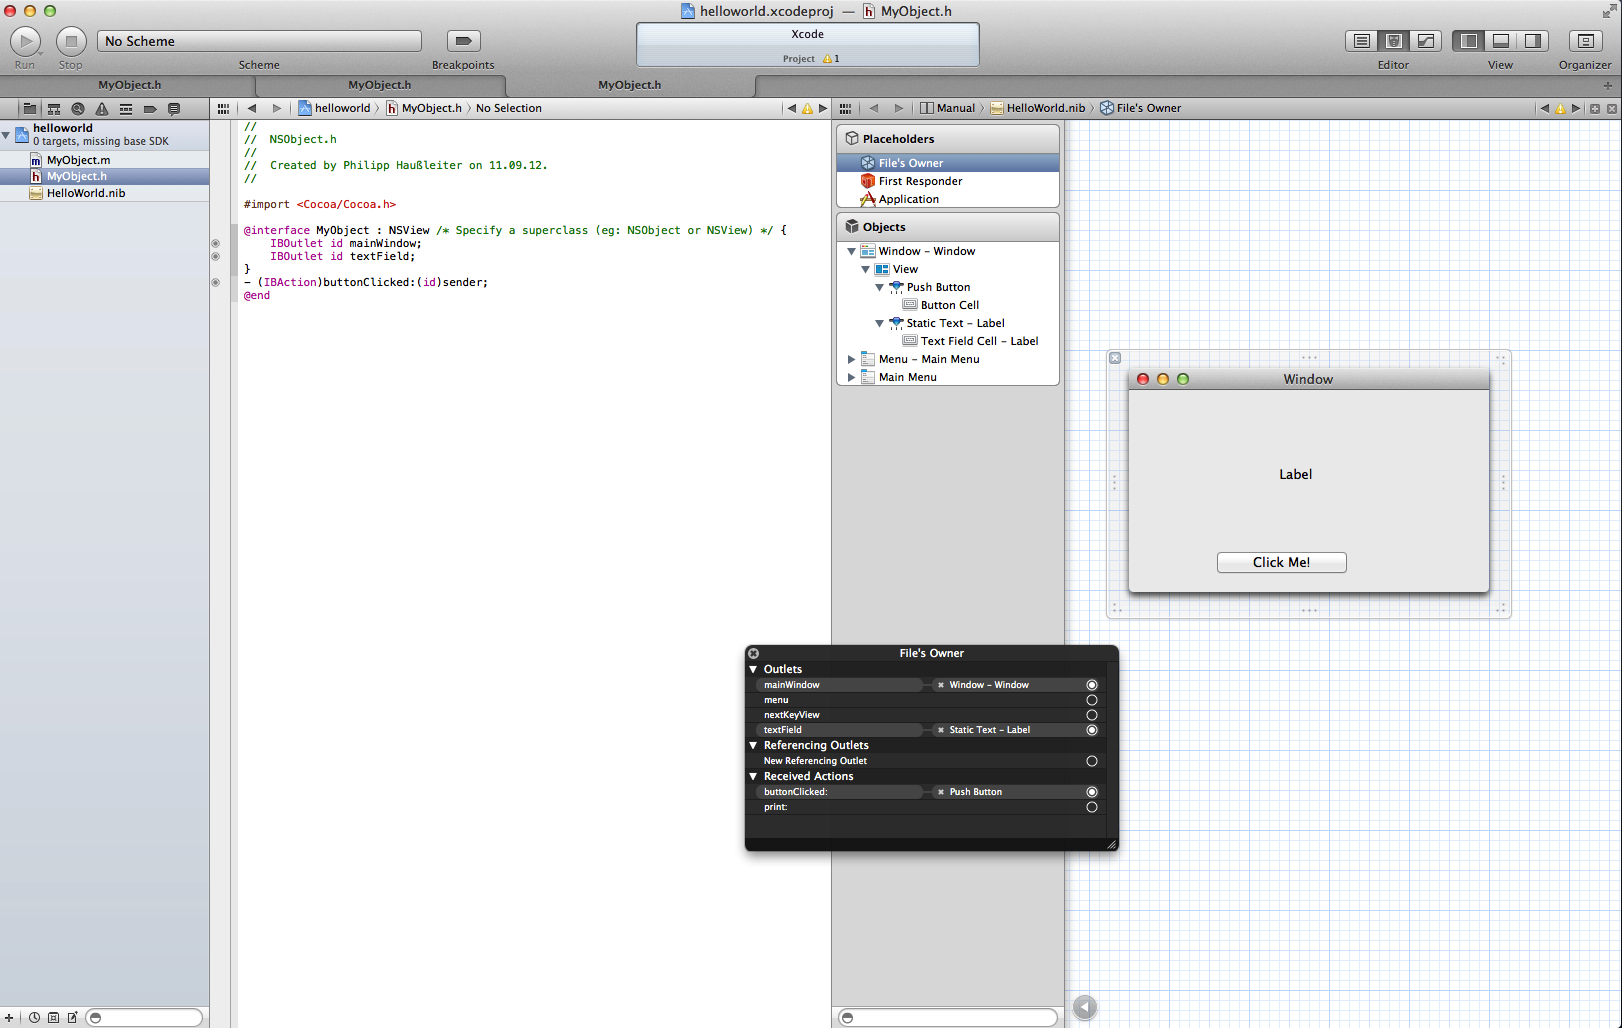This screenshot has width=1622, height=1028.
Task: Show the Version editor
Action: tap(1426, 41)
